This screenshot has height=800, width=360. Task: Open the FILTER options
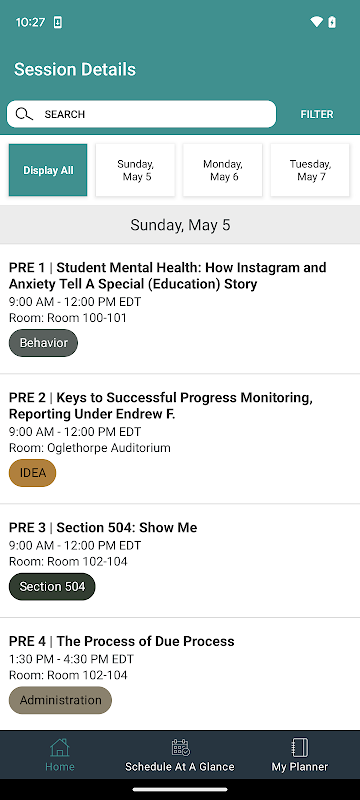317,114
